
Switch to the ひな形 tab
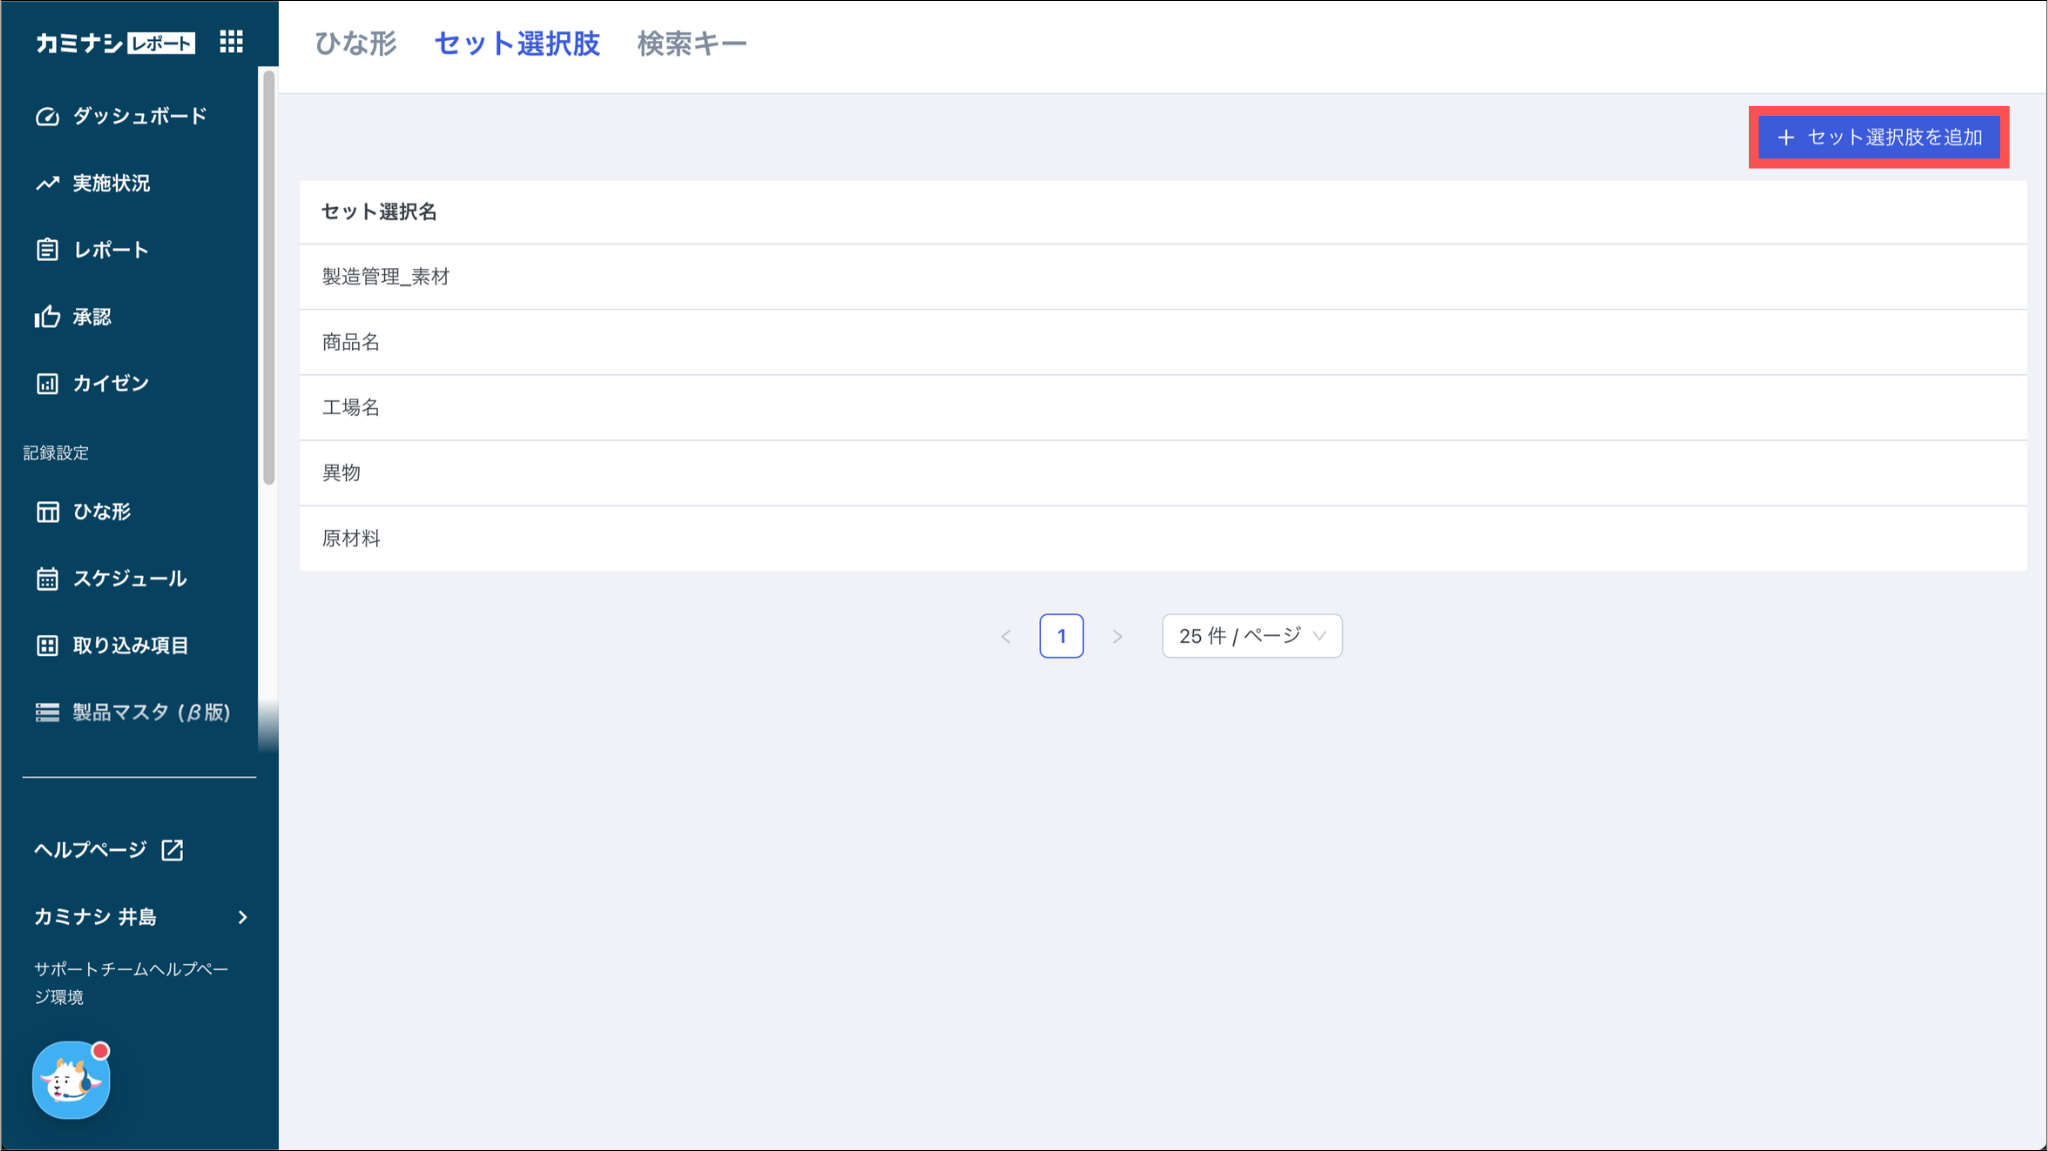pyautogui.click(x=355, y=44)
